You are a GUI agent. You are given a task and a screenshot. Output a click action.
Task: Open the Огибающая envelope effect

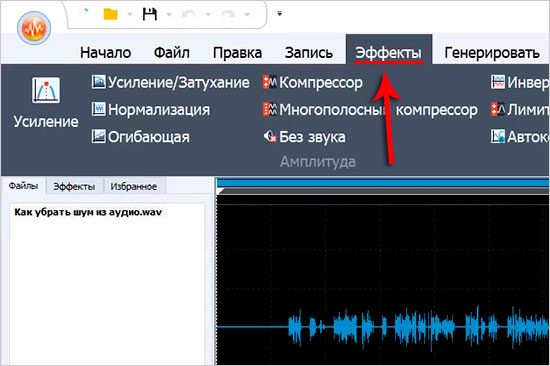point(140,137)
